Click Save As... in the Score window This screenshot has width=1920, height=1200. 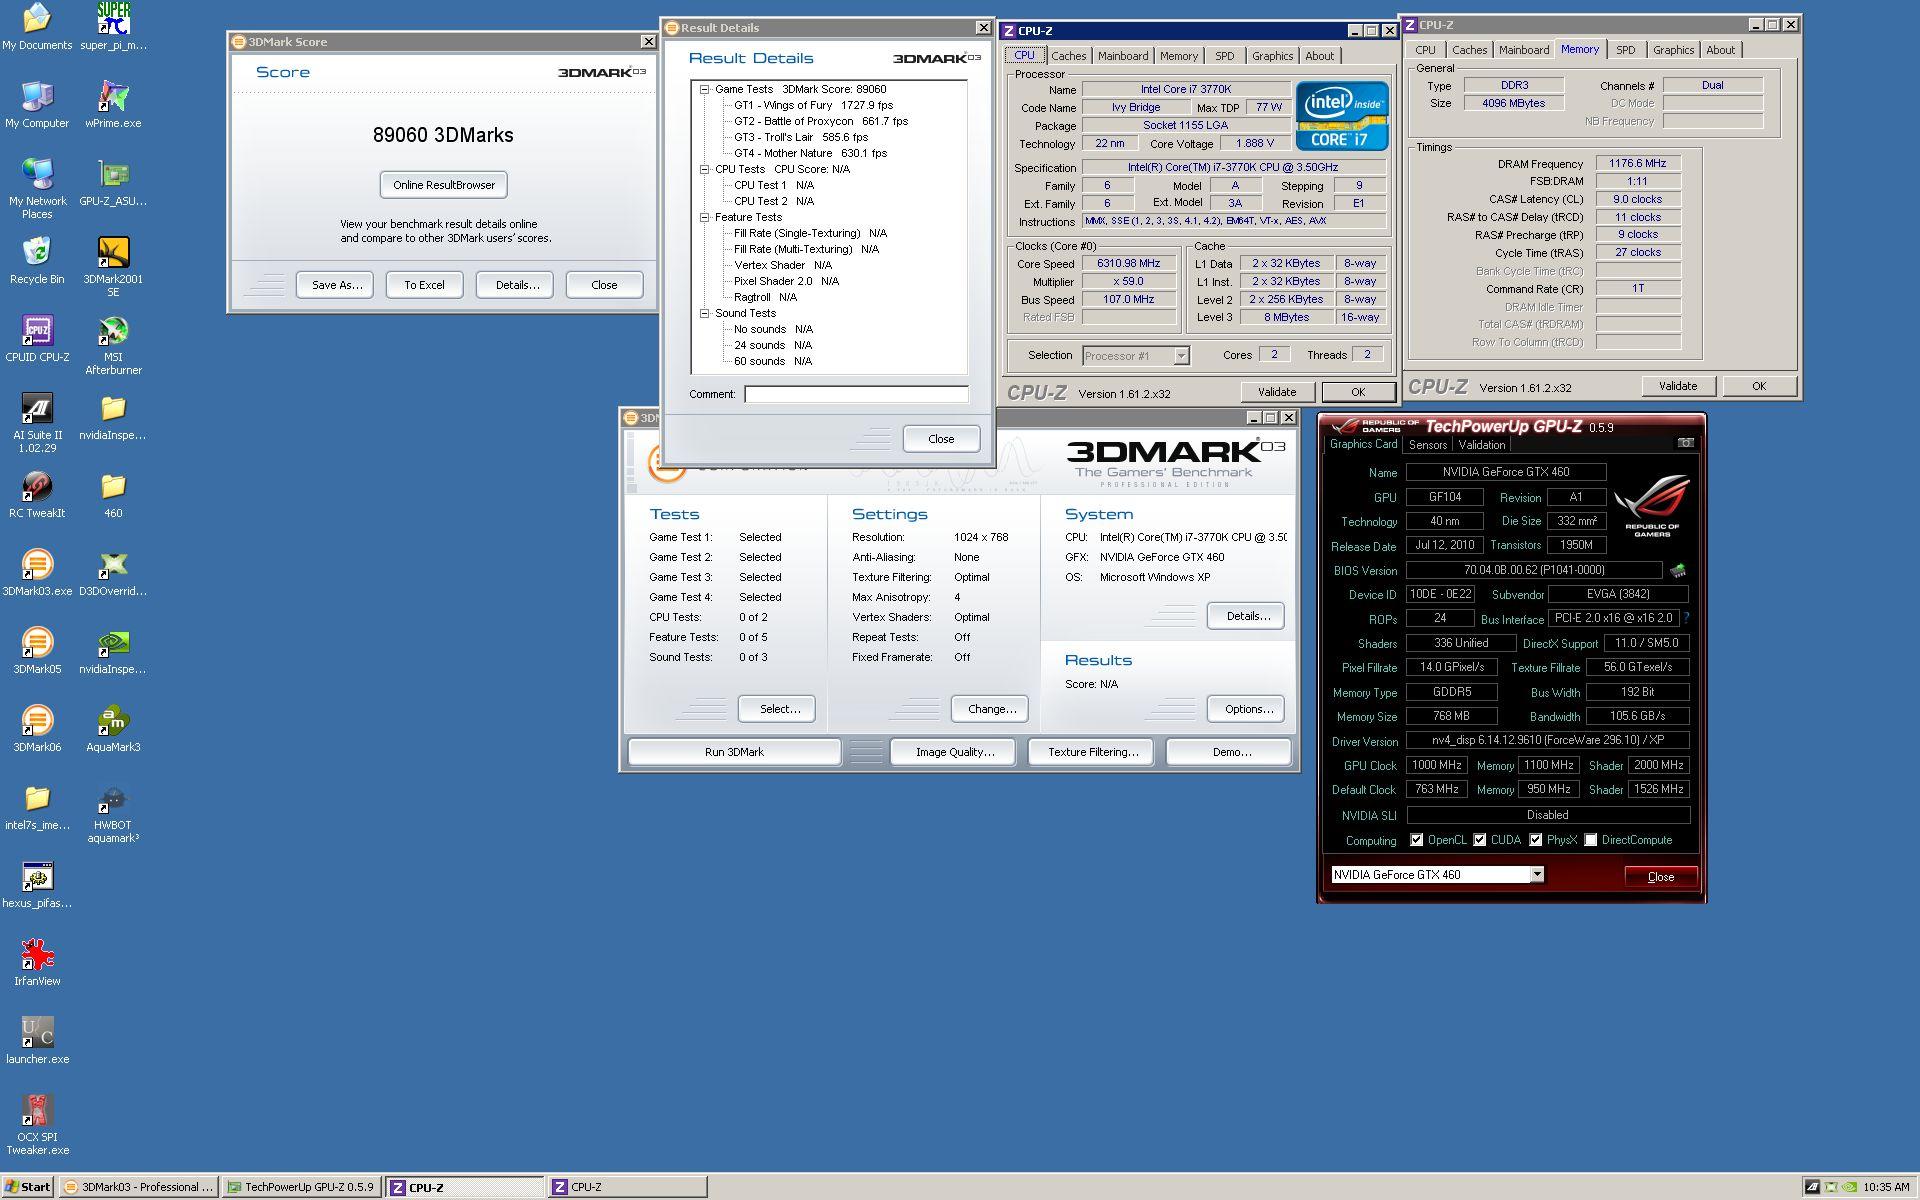coord(336,285)
